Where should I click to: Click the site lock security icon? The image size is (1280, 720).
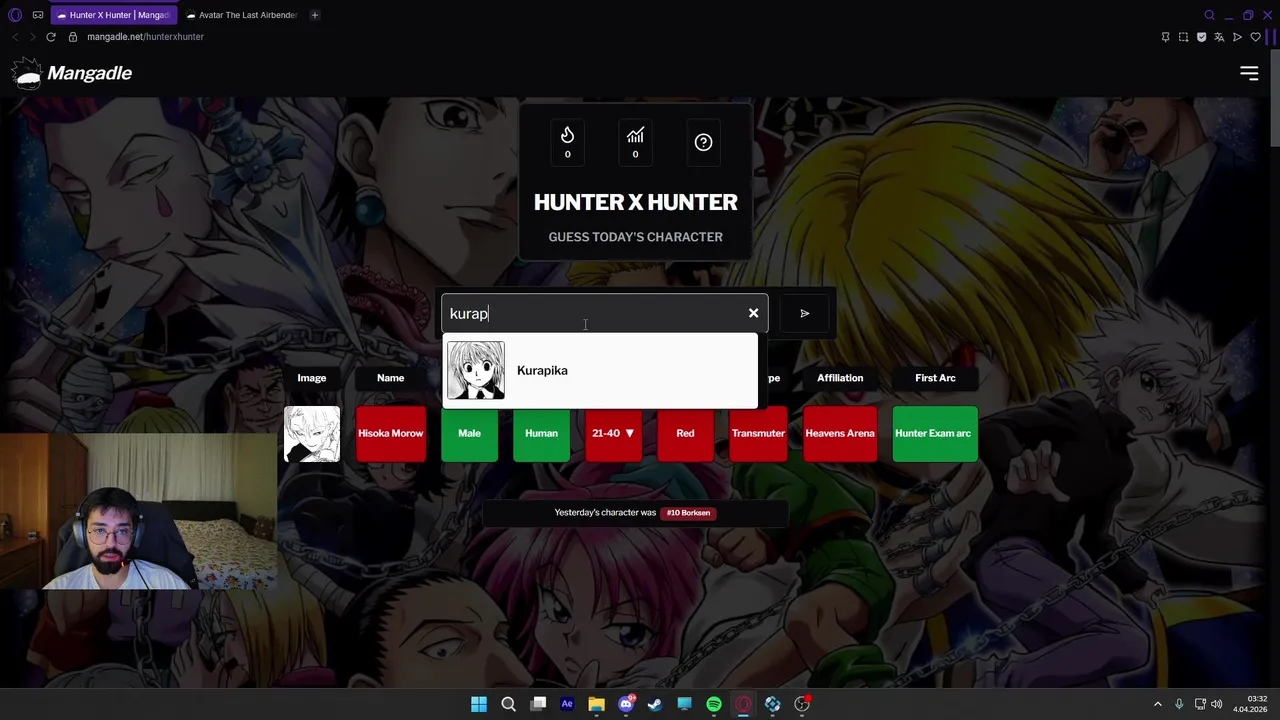72,37
